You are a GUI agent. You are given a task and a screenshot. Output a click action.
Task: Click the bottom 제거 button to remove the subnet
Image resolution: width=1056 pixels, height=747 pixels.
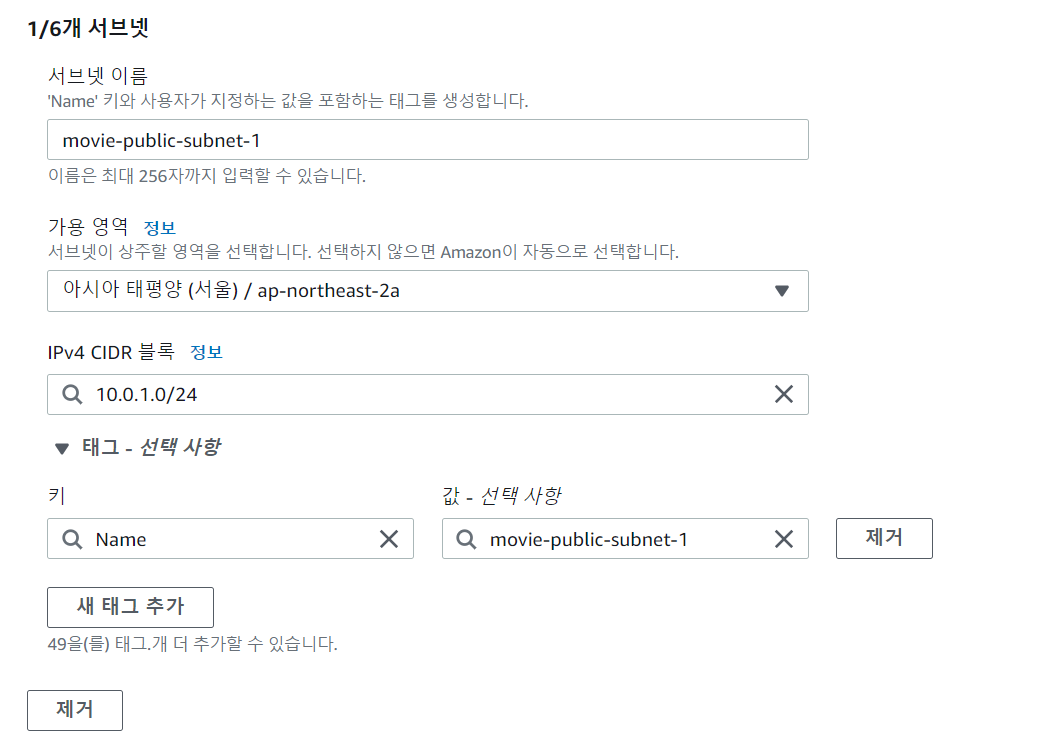point(75,710)
